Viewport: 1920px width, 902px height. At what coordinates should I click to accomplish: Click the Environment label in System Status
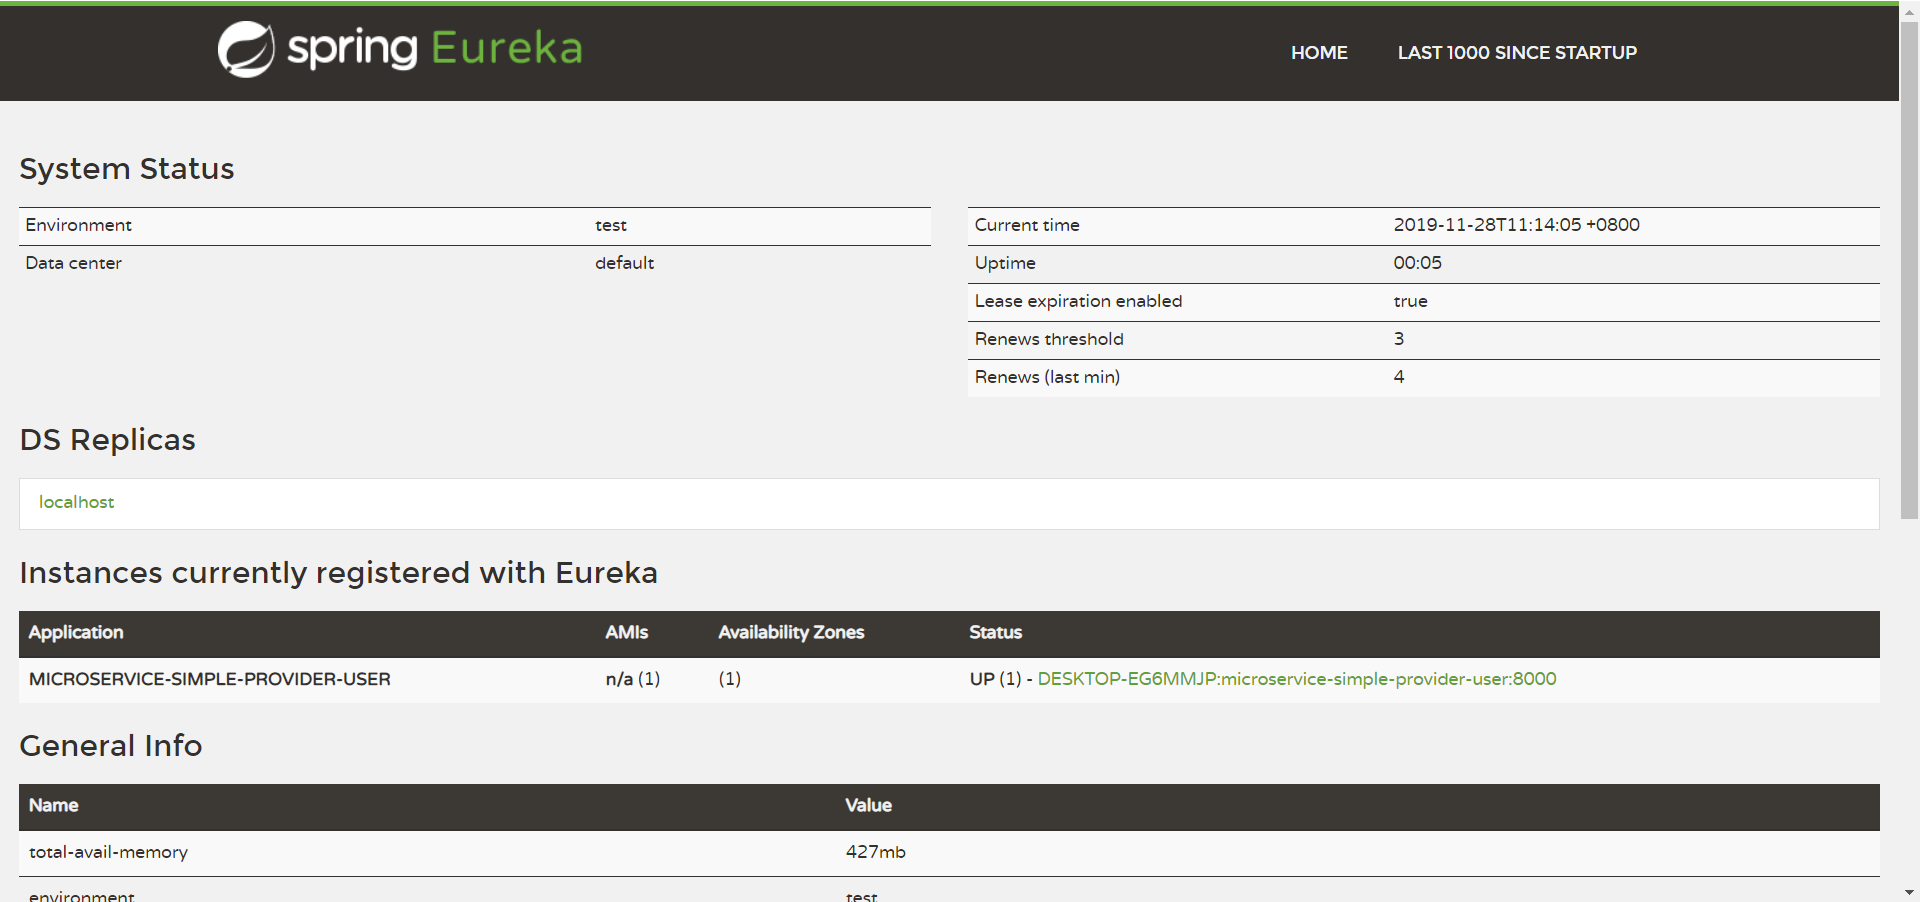78,225
